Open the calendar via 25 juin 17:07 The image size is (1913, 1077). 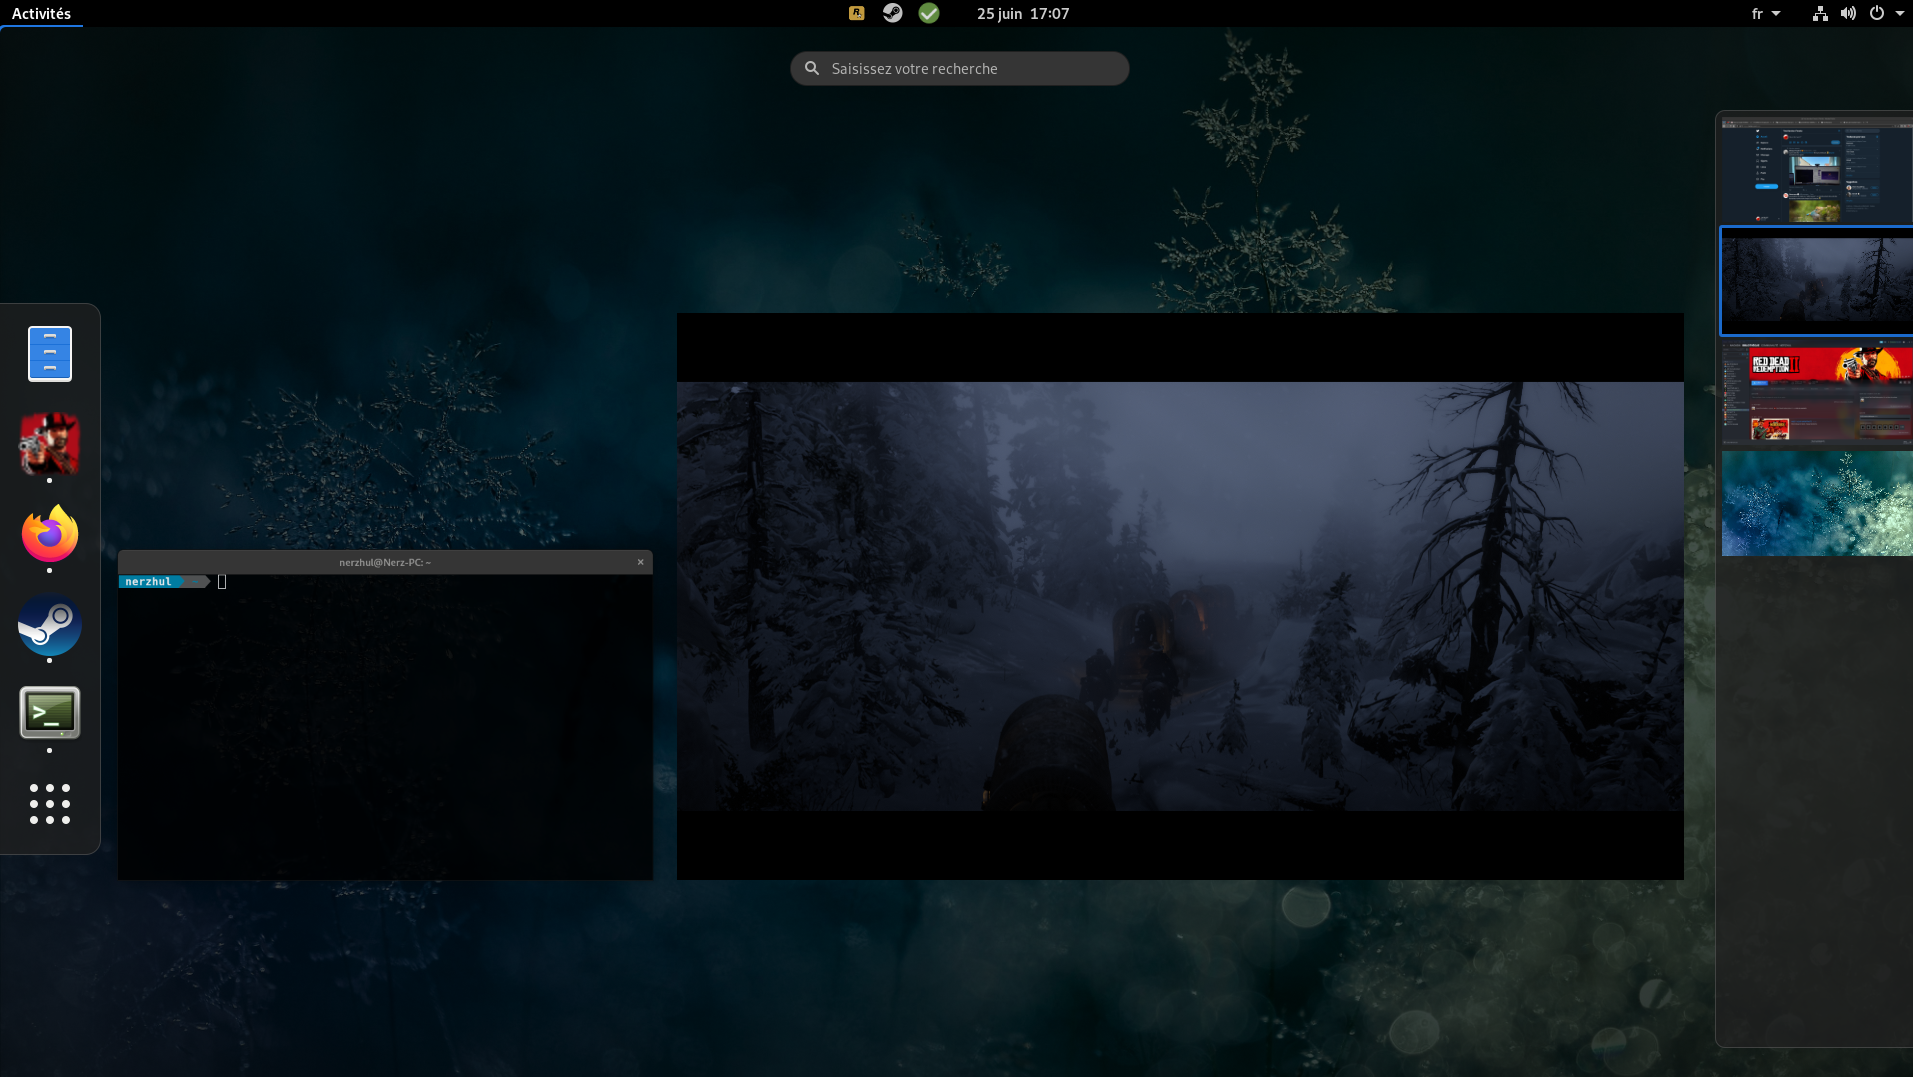1023,13
